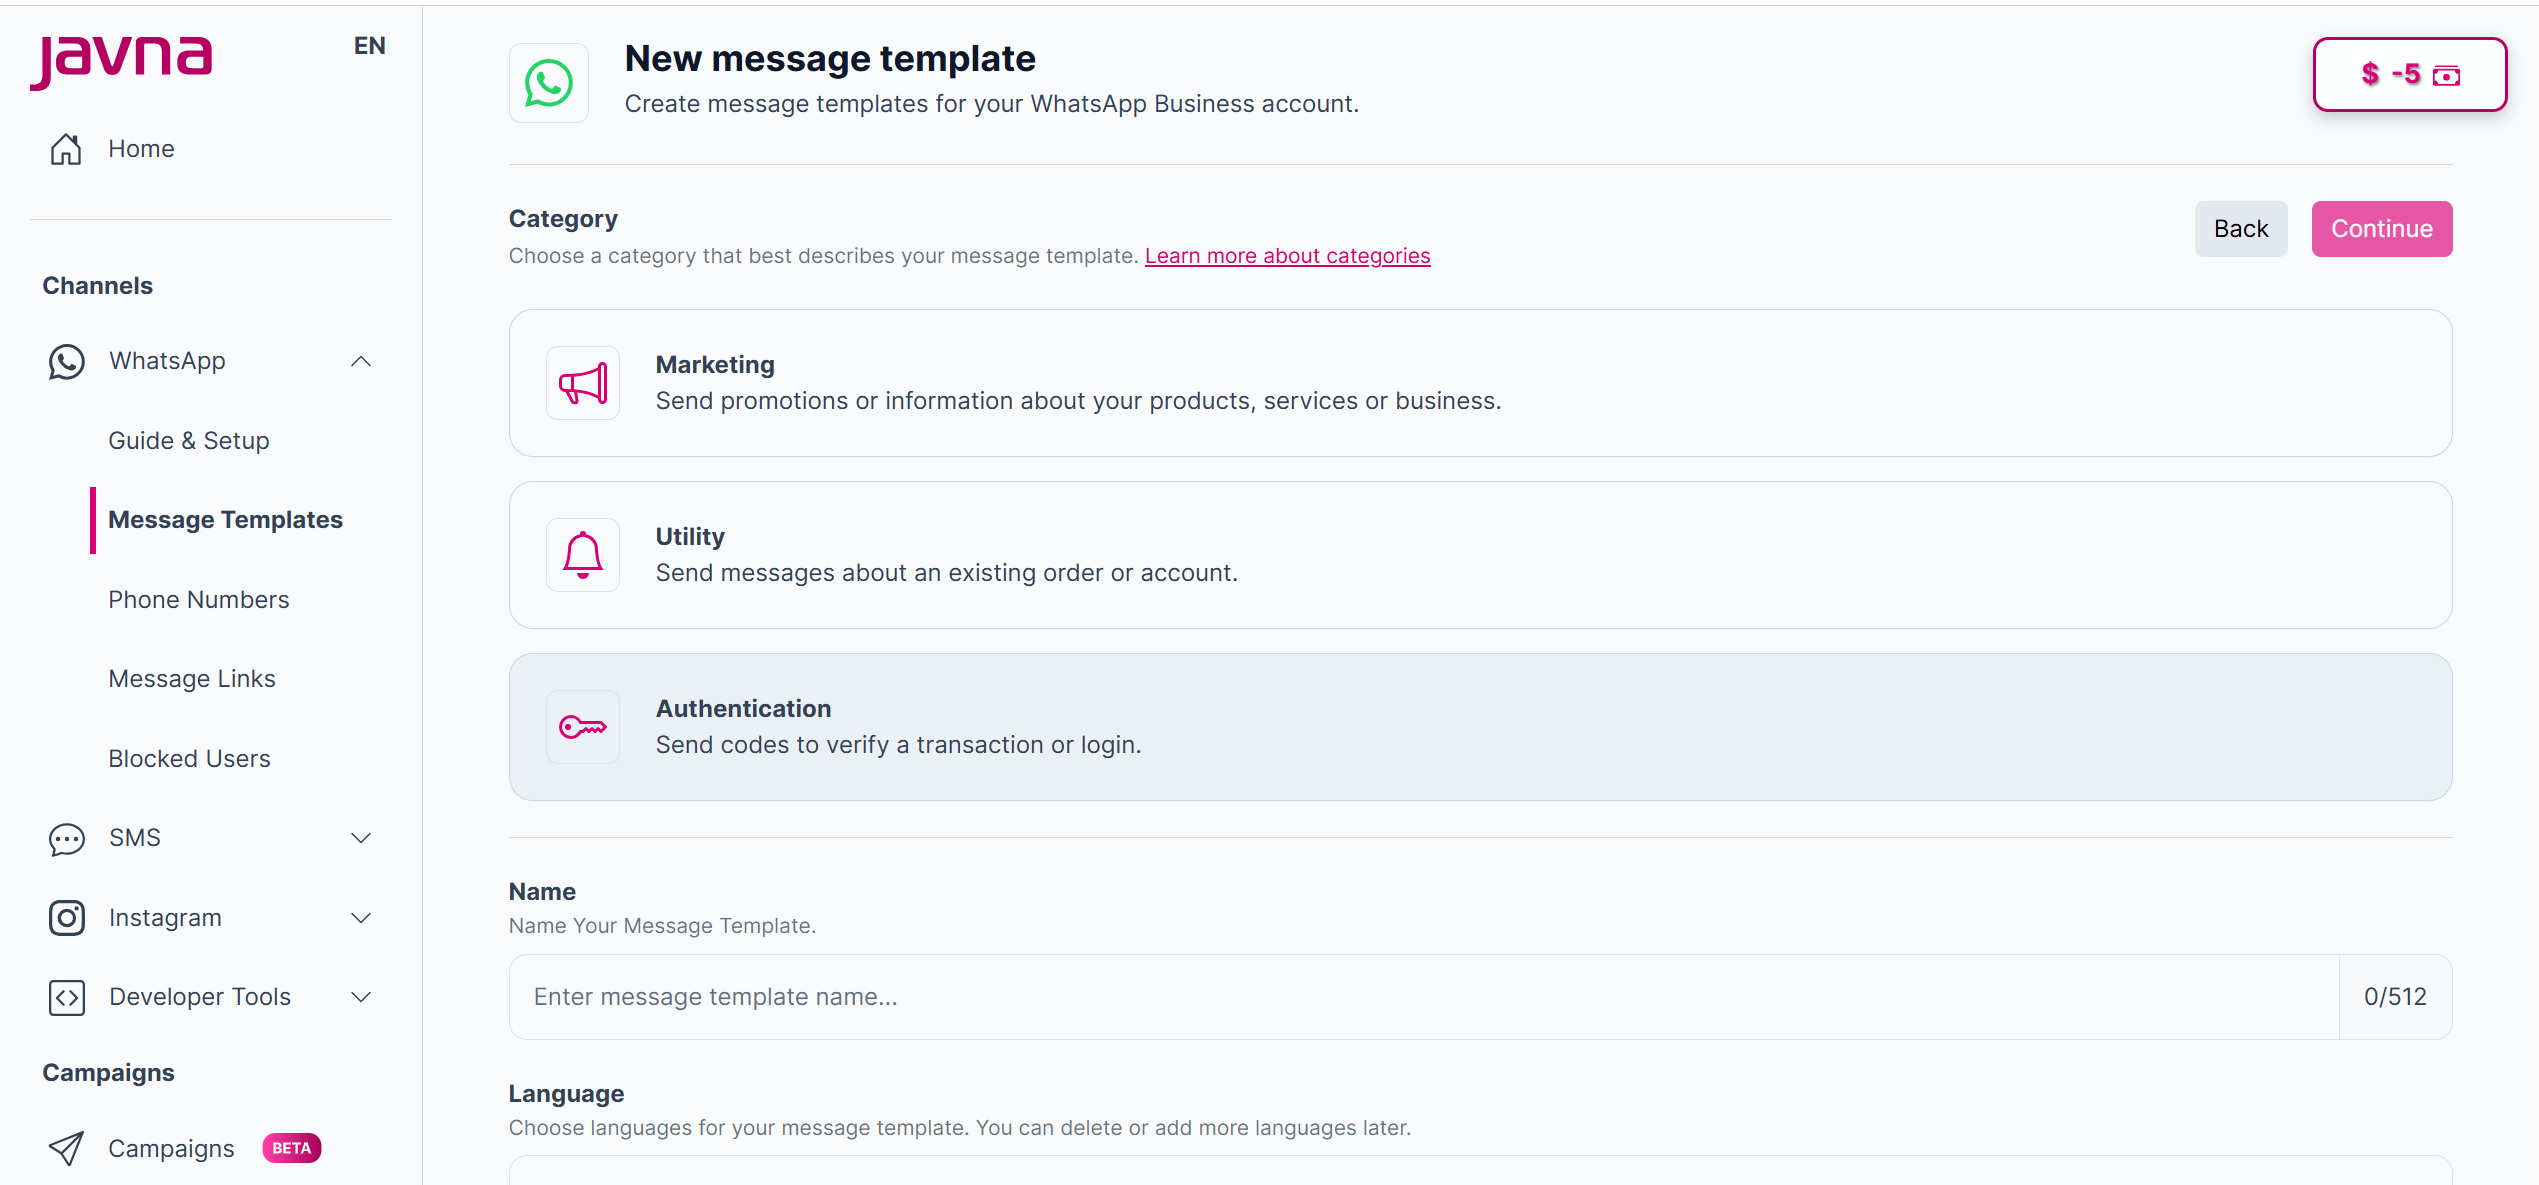Image resolution: width=2539 pixels, height=1185 pixels.
Task: Collapse the WhatsApp menu chevron
Action: tap(361, 361)
